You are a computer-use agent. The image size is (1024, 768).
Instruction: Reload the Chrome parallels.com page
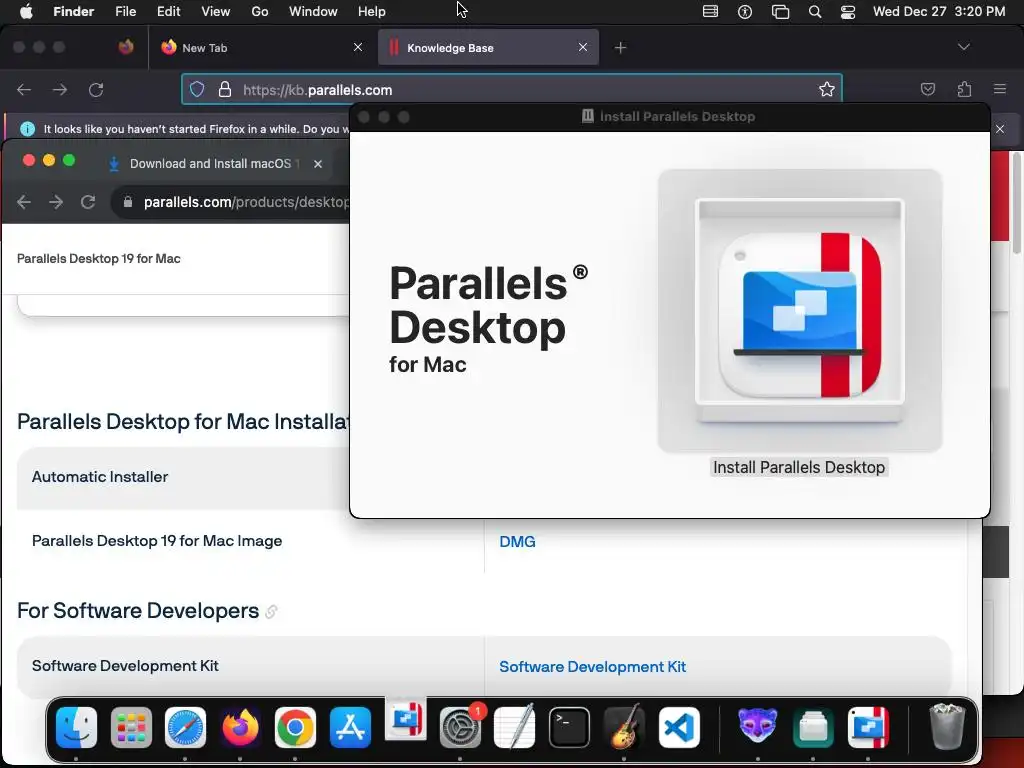click(x=88, y=202)
